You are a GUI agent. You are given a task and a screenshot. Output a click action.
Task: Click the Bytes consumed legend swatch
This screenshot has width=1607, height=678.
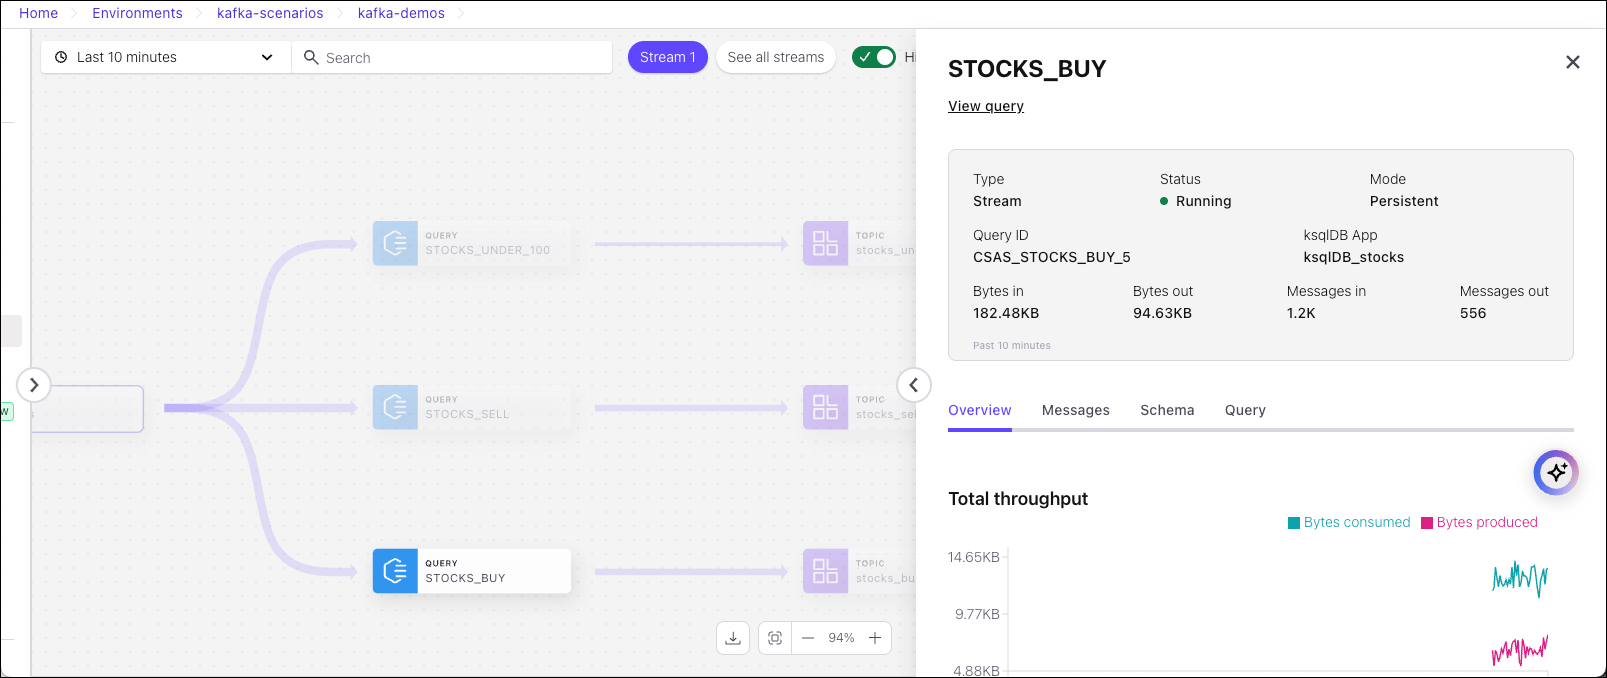click(1294, 523)
